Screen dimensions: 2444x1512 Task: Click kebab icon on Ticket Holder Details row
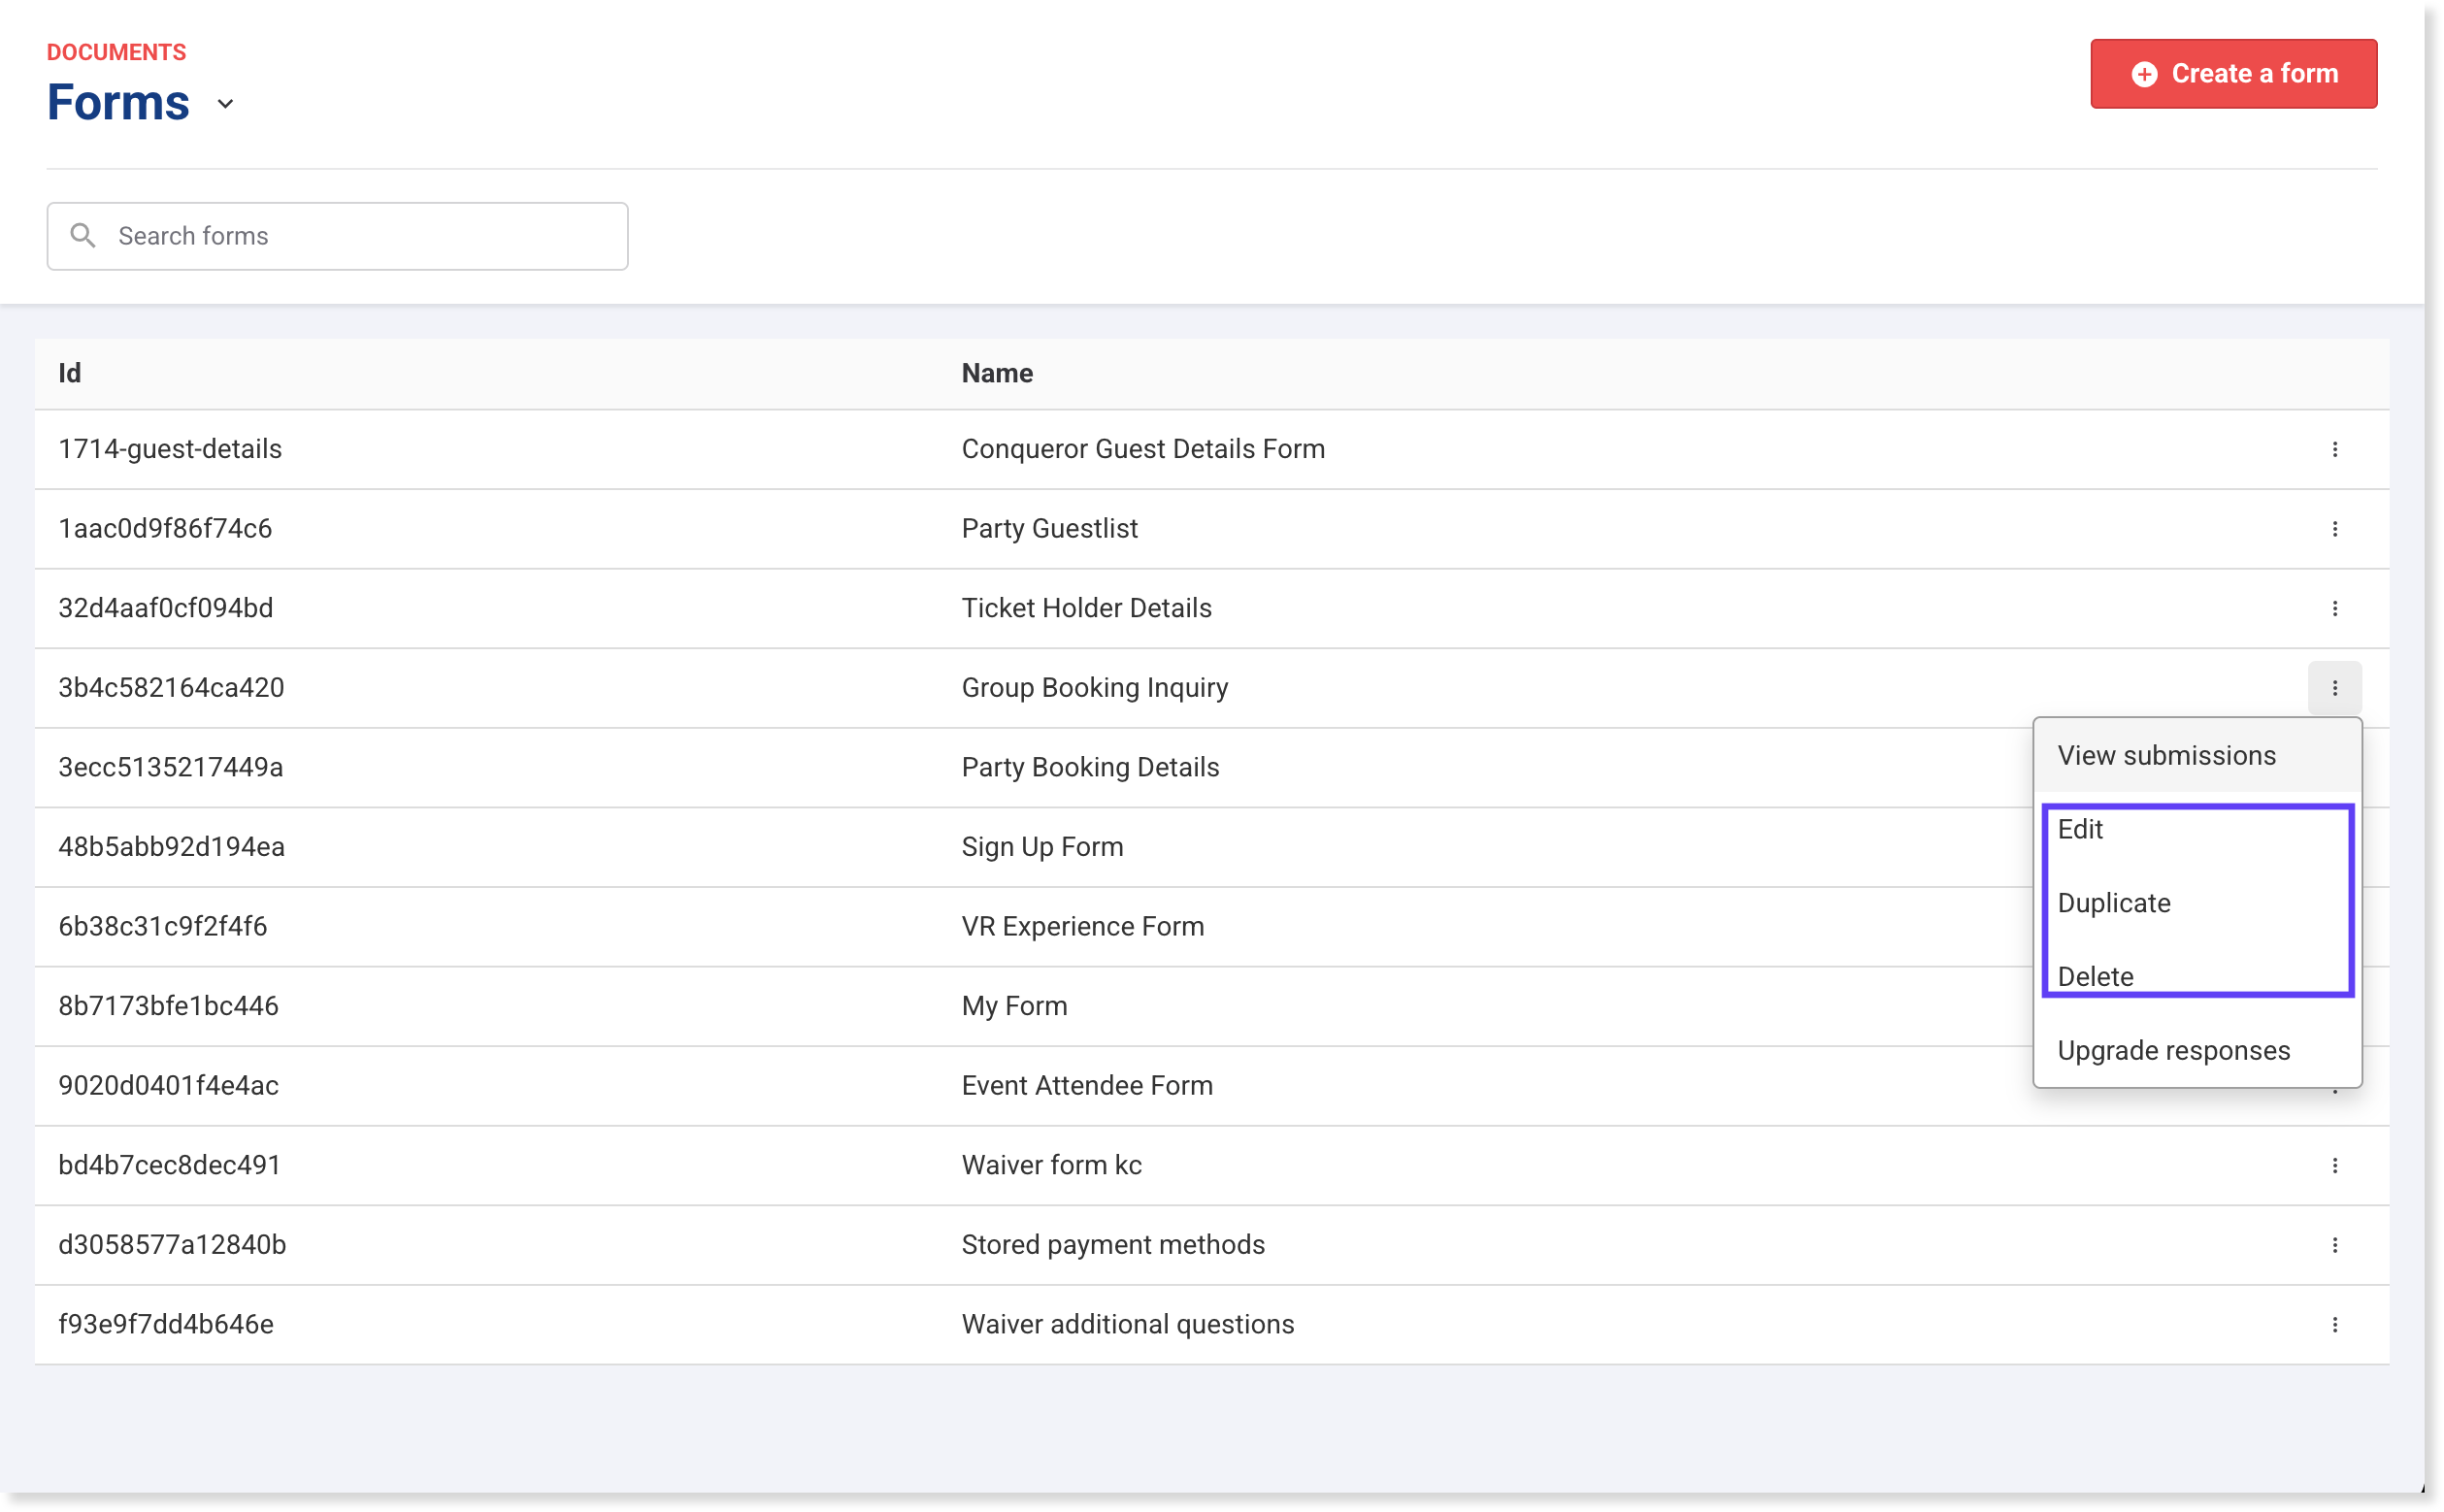(2334, 608)
